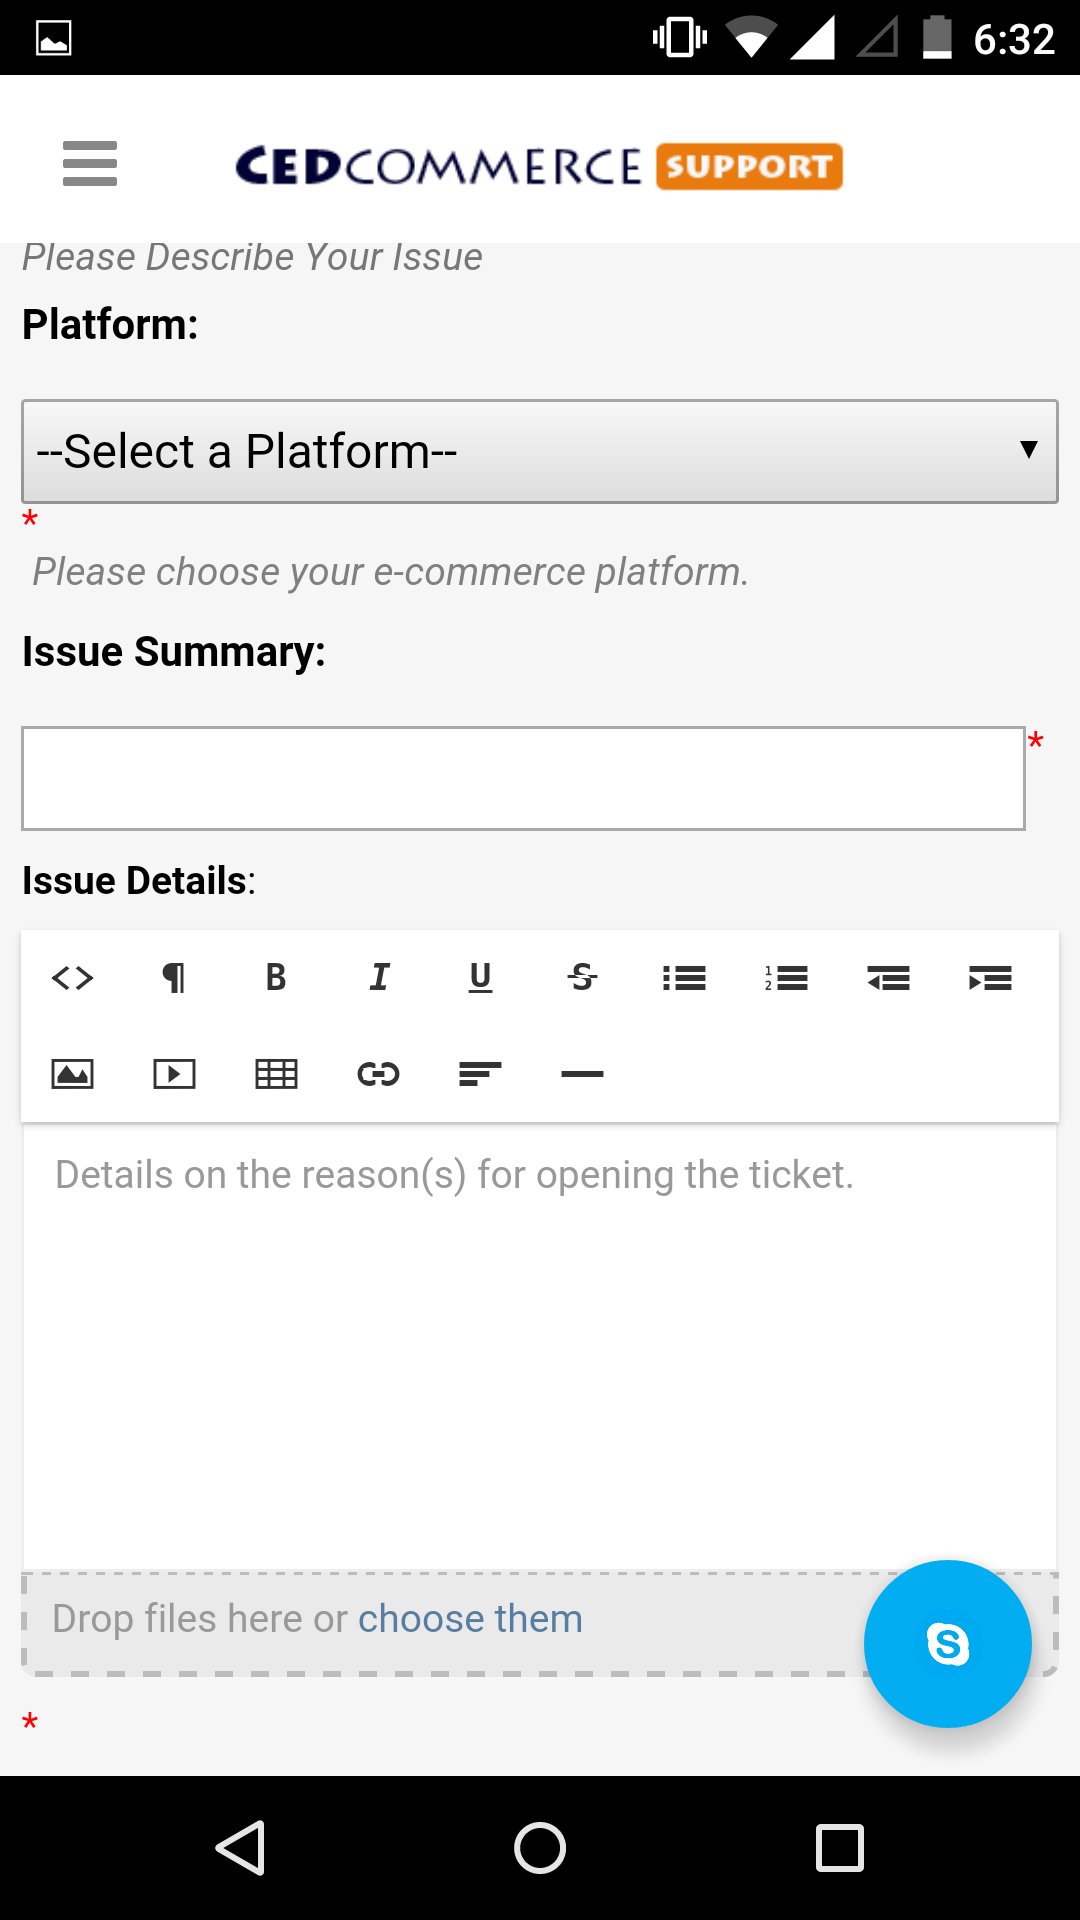Toggle HTML code view in editor
1080x1920 pixels.
pos(73,977)
